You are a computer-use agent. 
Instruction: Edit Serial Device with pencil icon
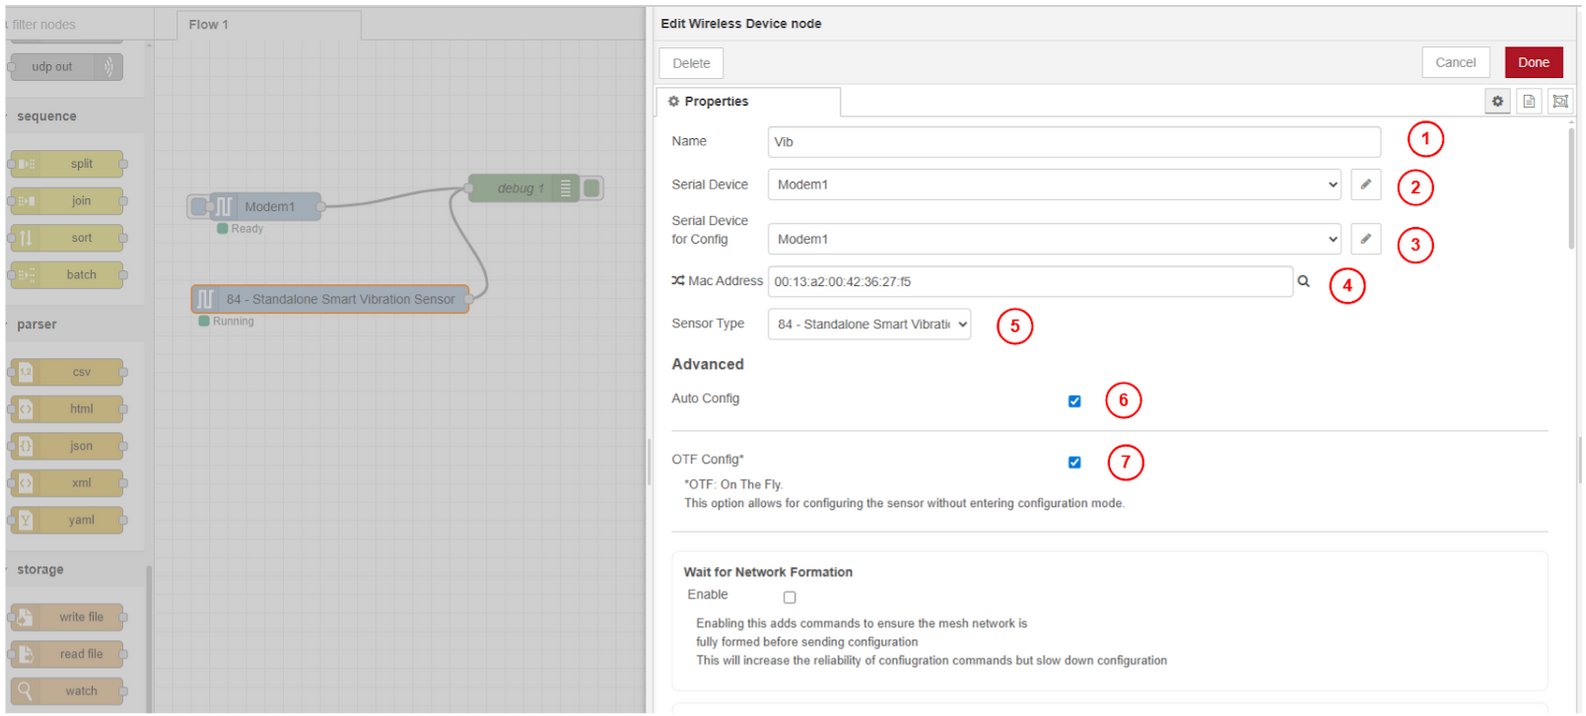pos(1365,185)
